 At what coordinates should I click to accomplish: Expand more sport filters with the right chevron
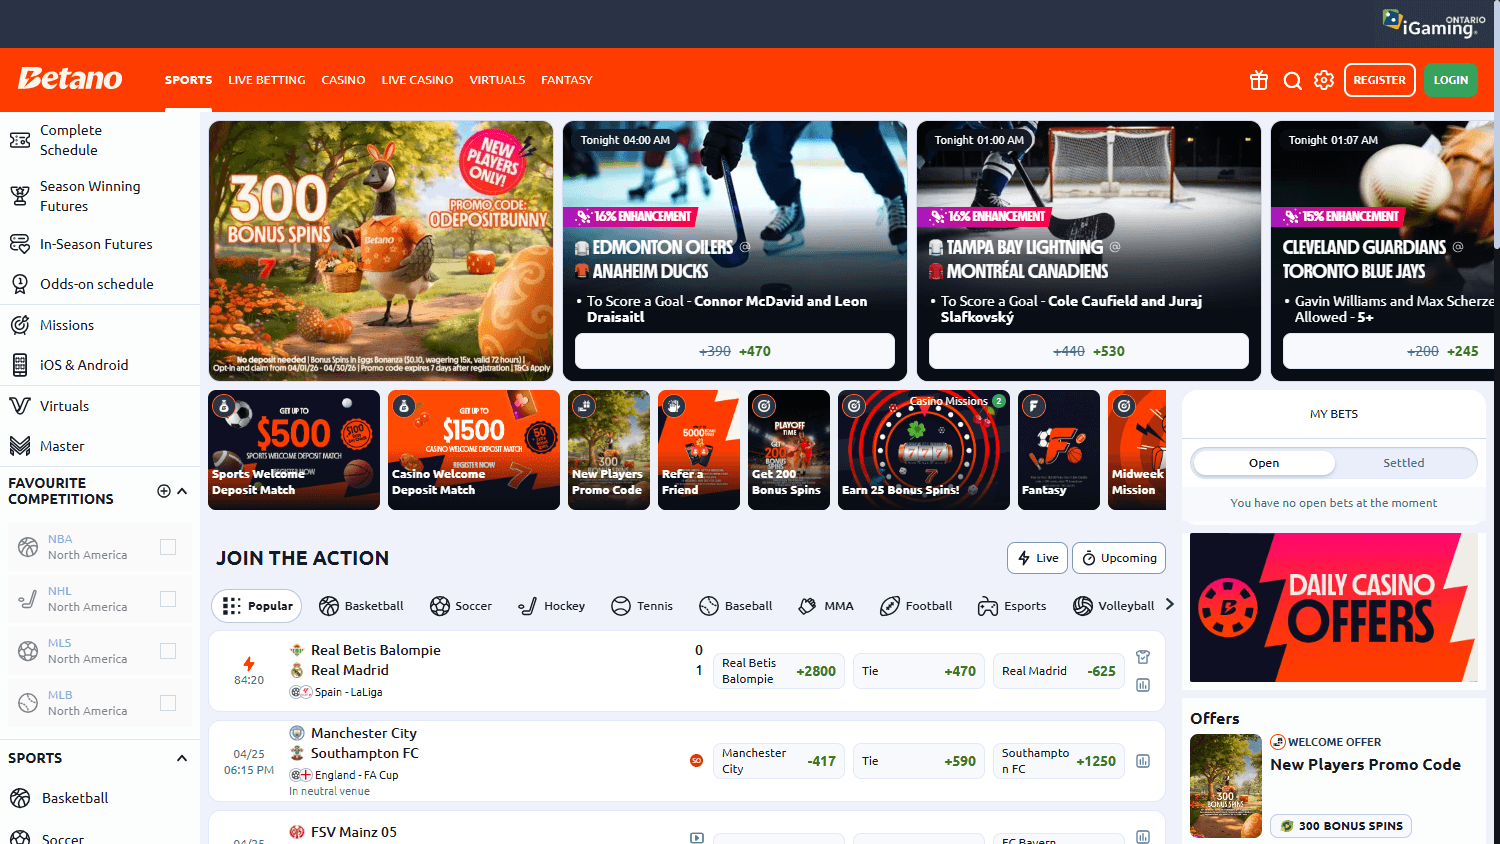(x=1168, y=605)
